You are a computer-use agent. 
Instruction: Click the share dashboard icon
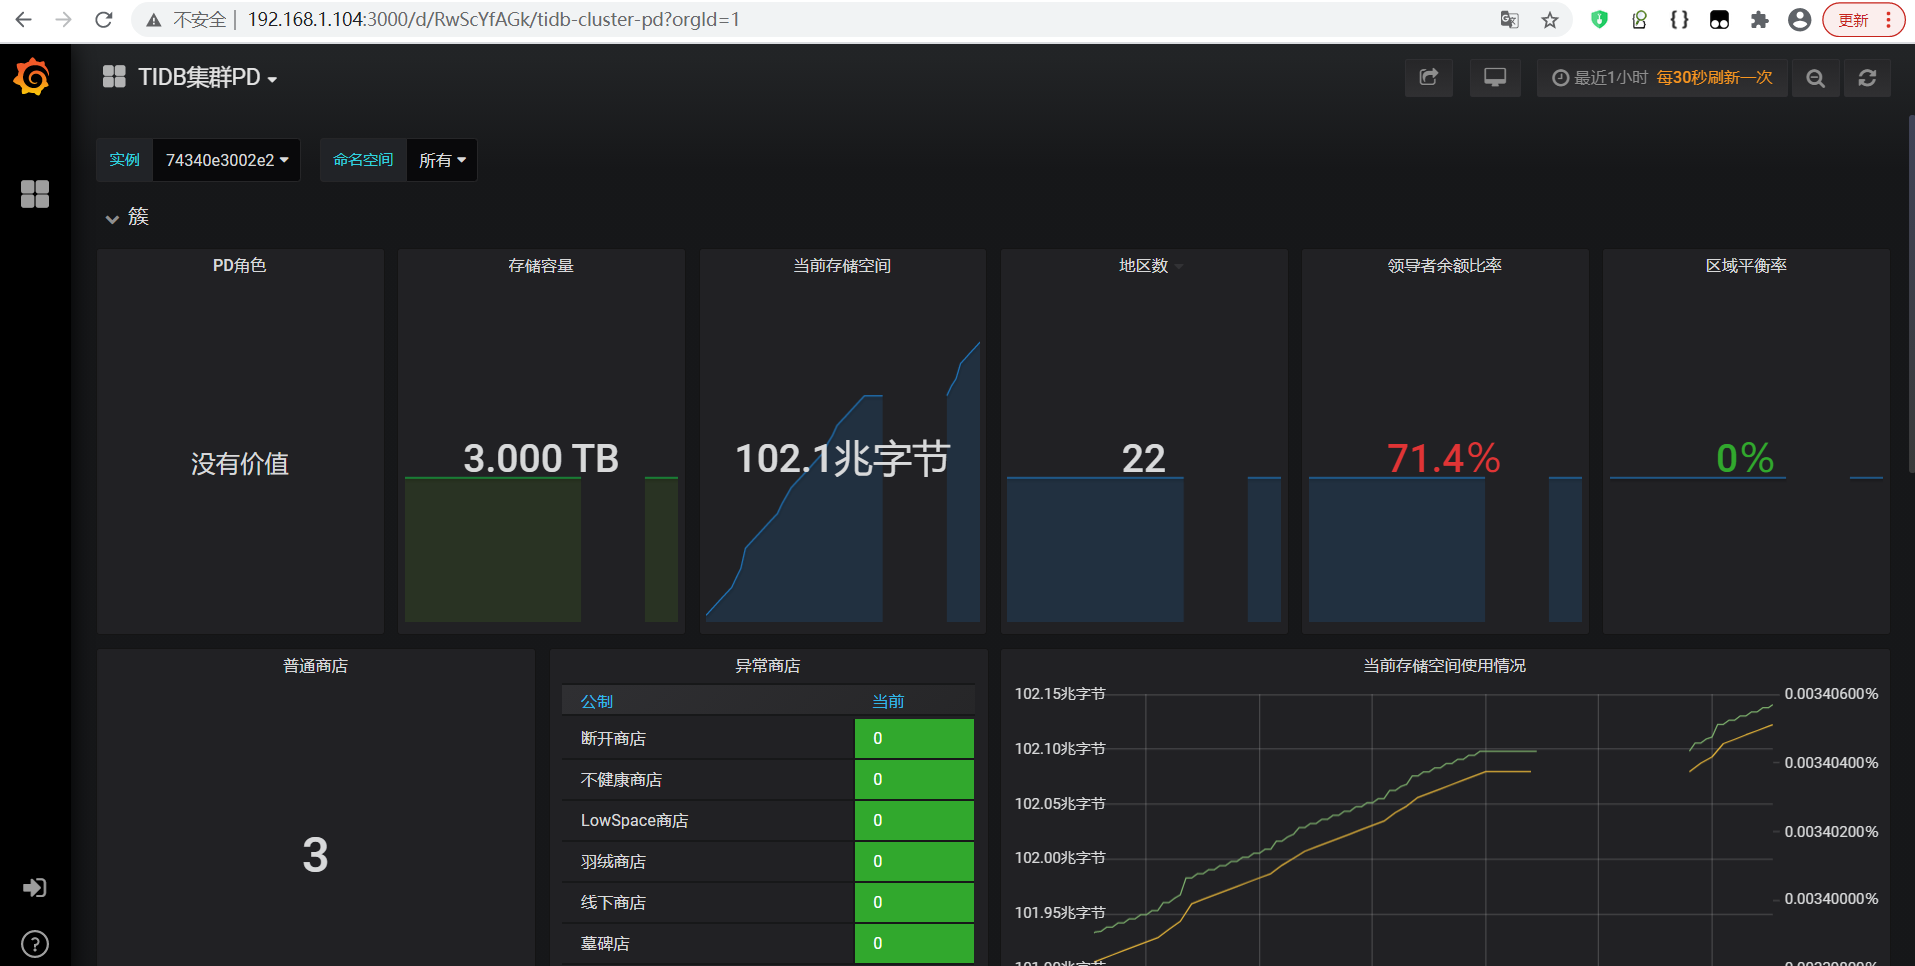1428,77
